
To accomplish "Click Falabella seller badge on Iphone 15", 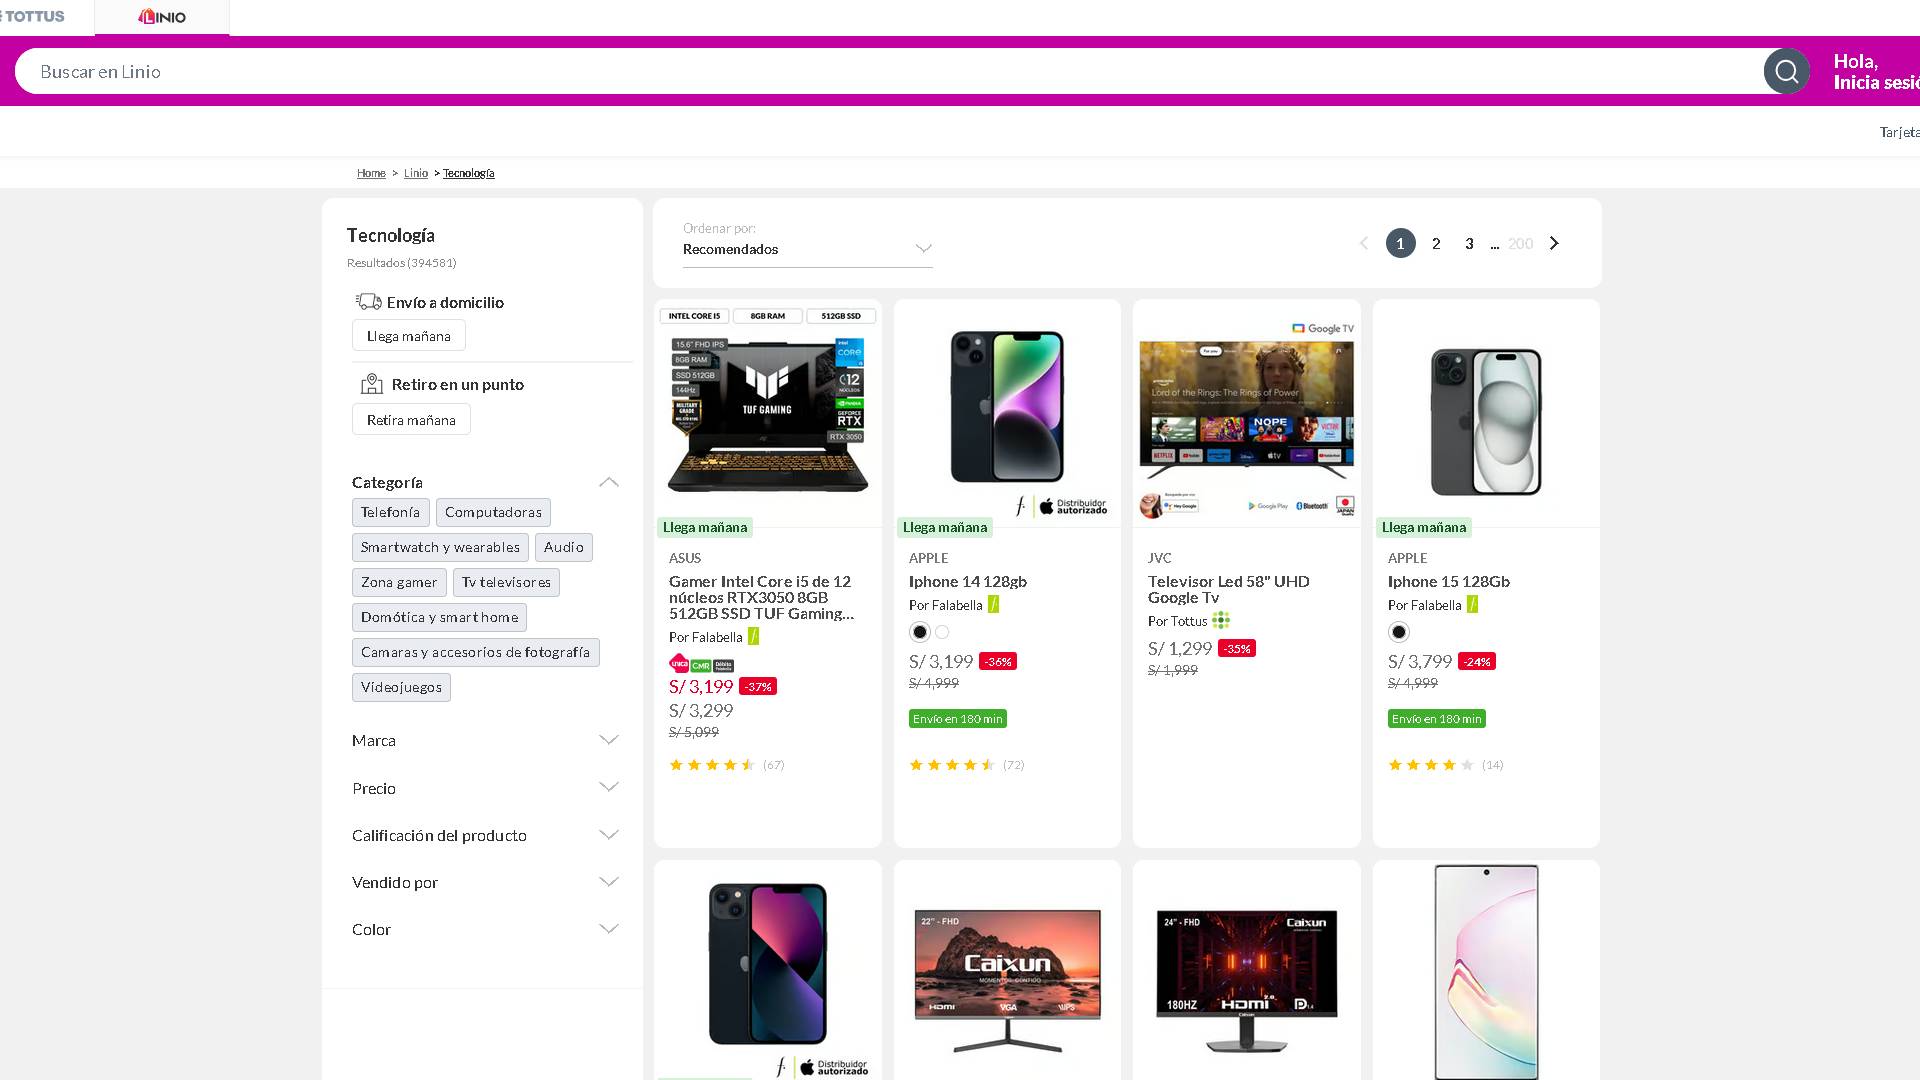I will point(1472,604).
